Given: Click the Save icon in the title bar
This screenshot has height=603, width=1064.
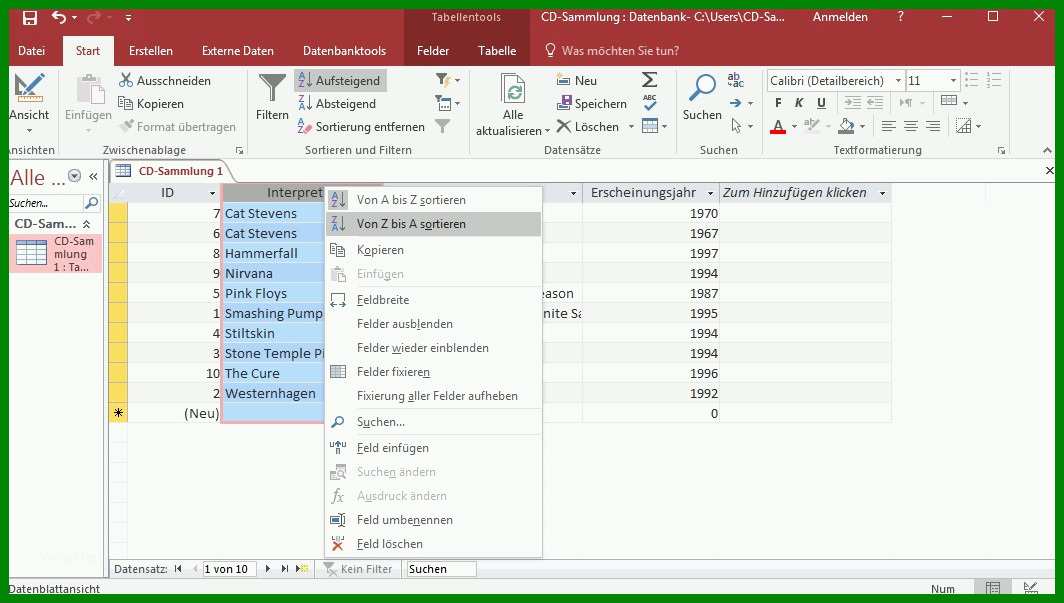Looking at the screenshot, I should pyautogui.click(x=30, y=18).
